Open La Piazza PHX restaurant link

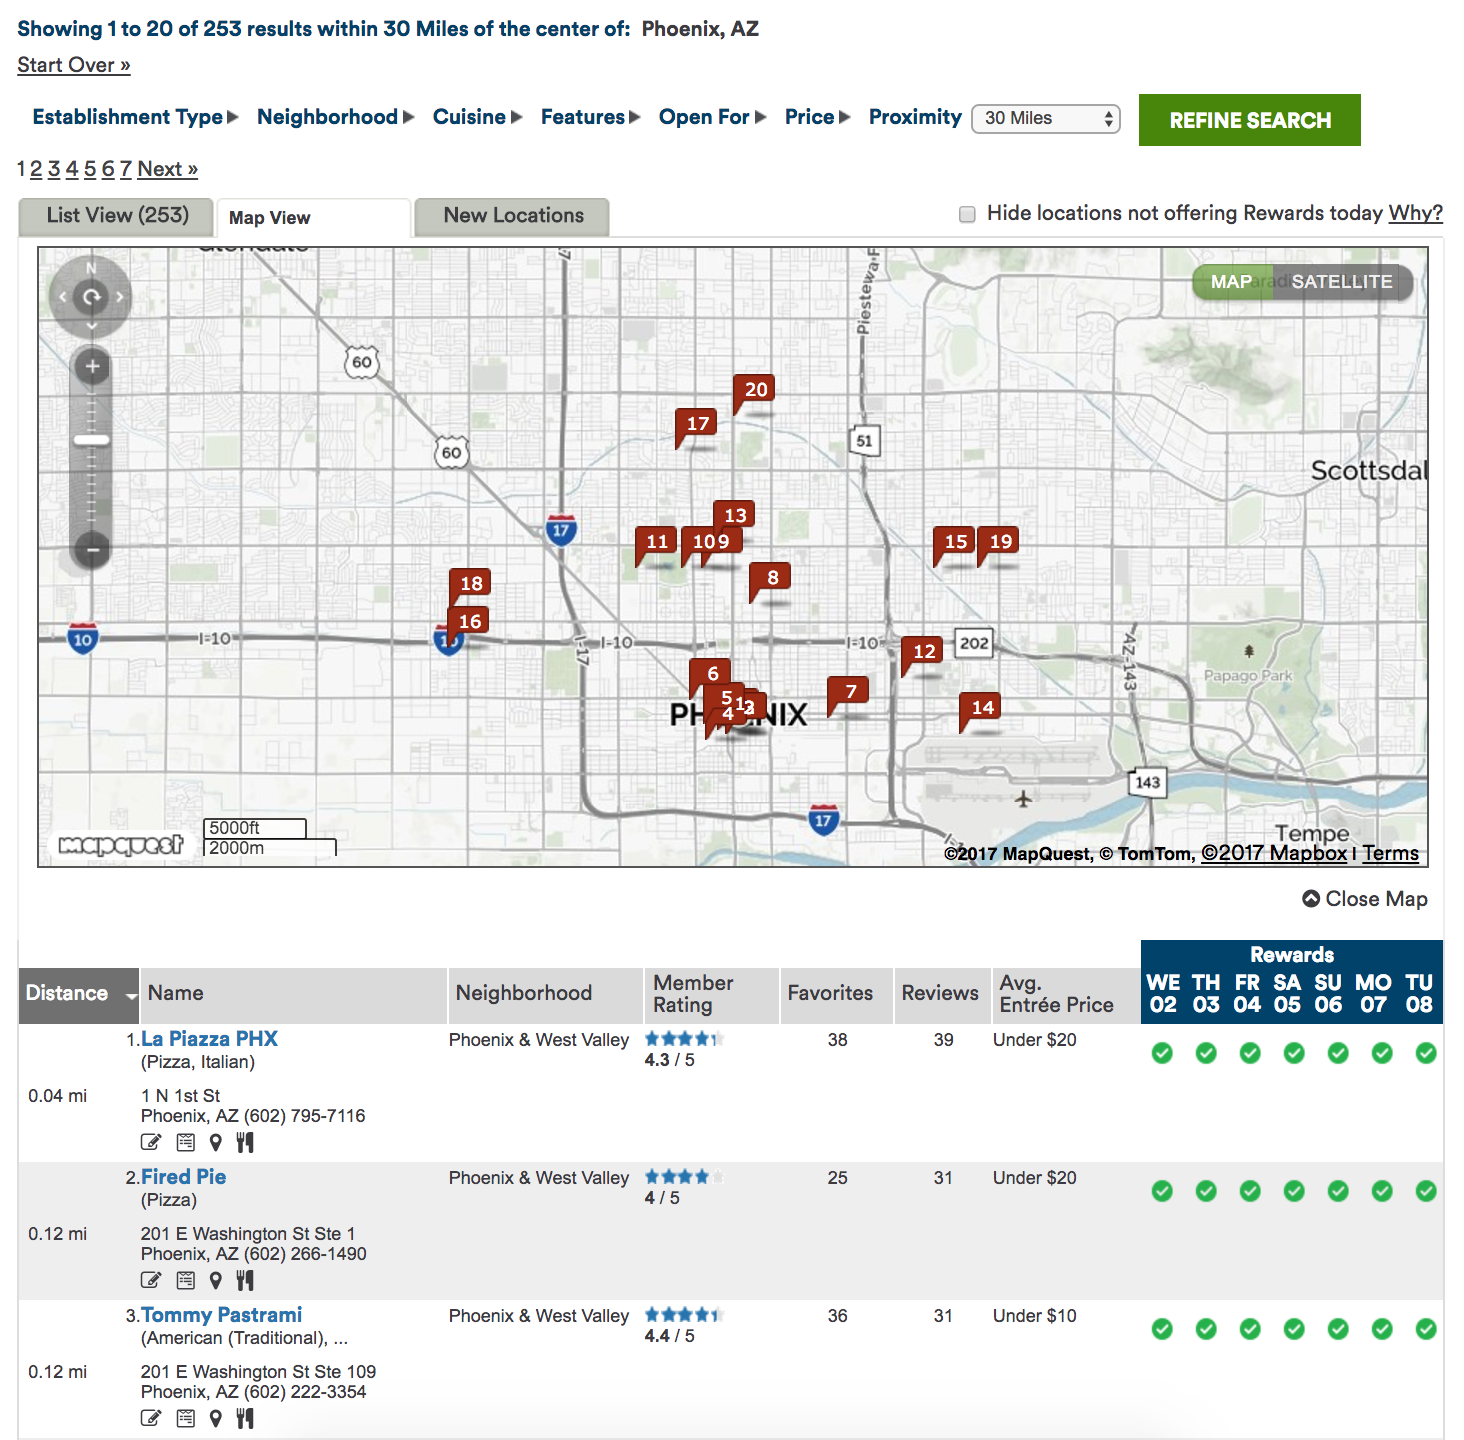point(209,1039)
